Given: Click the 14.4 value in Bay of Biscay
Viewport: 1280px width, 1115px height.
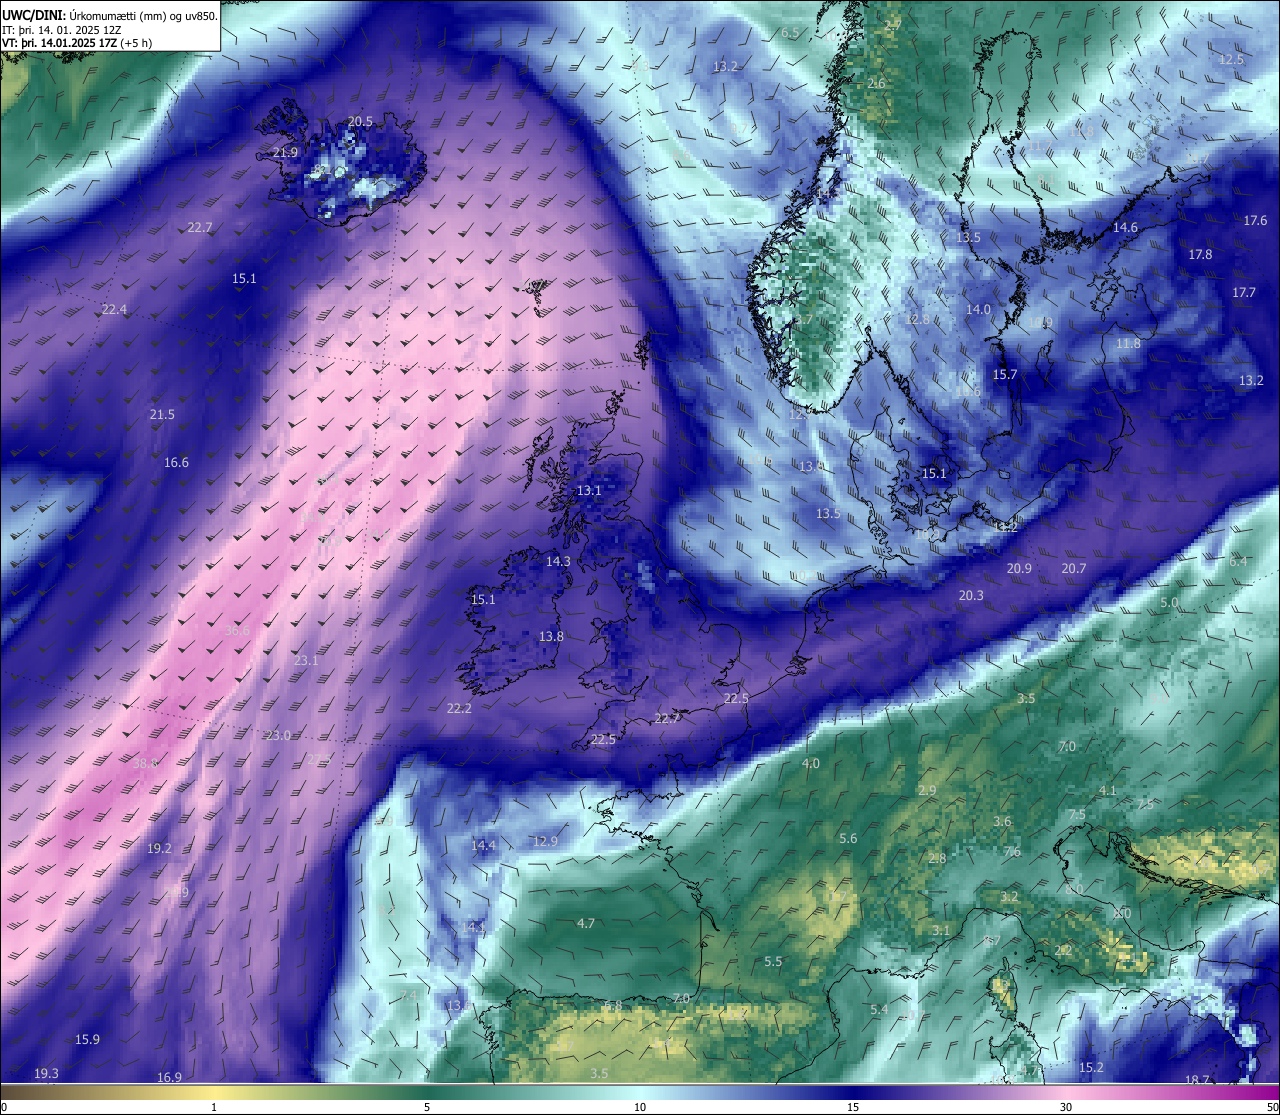Looking at the screenshot, I should point(483,845).
